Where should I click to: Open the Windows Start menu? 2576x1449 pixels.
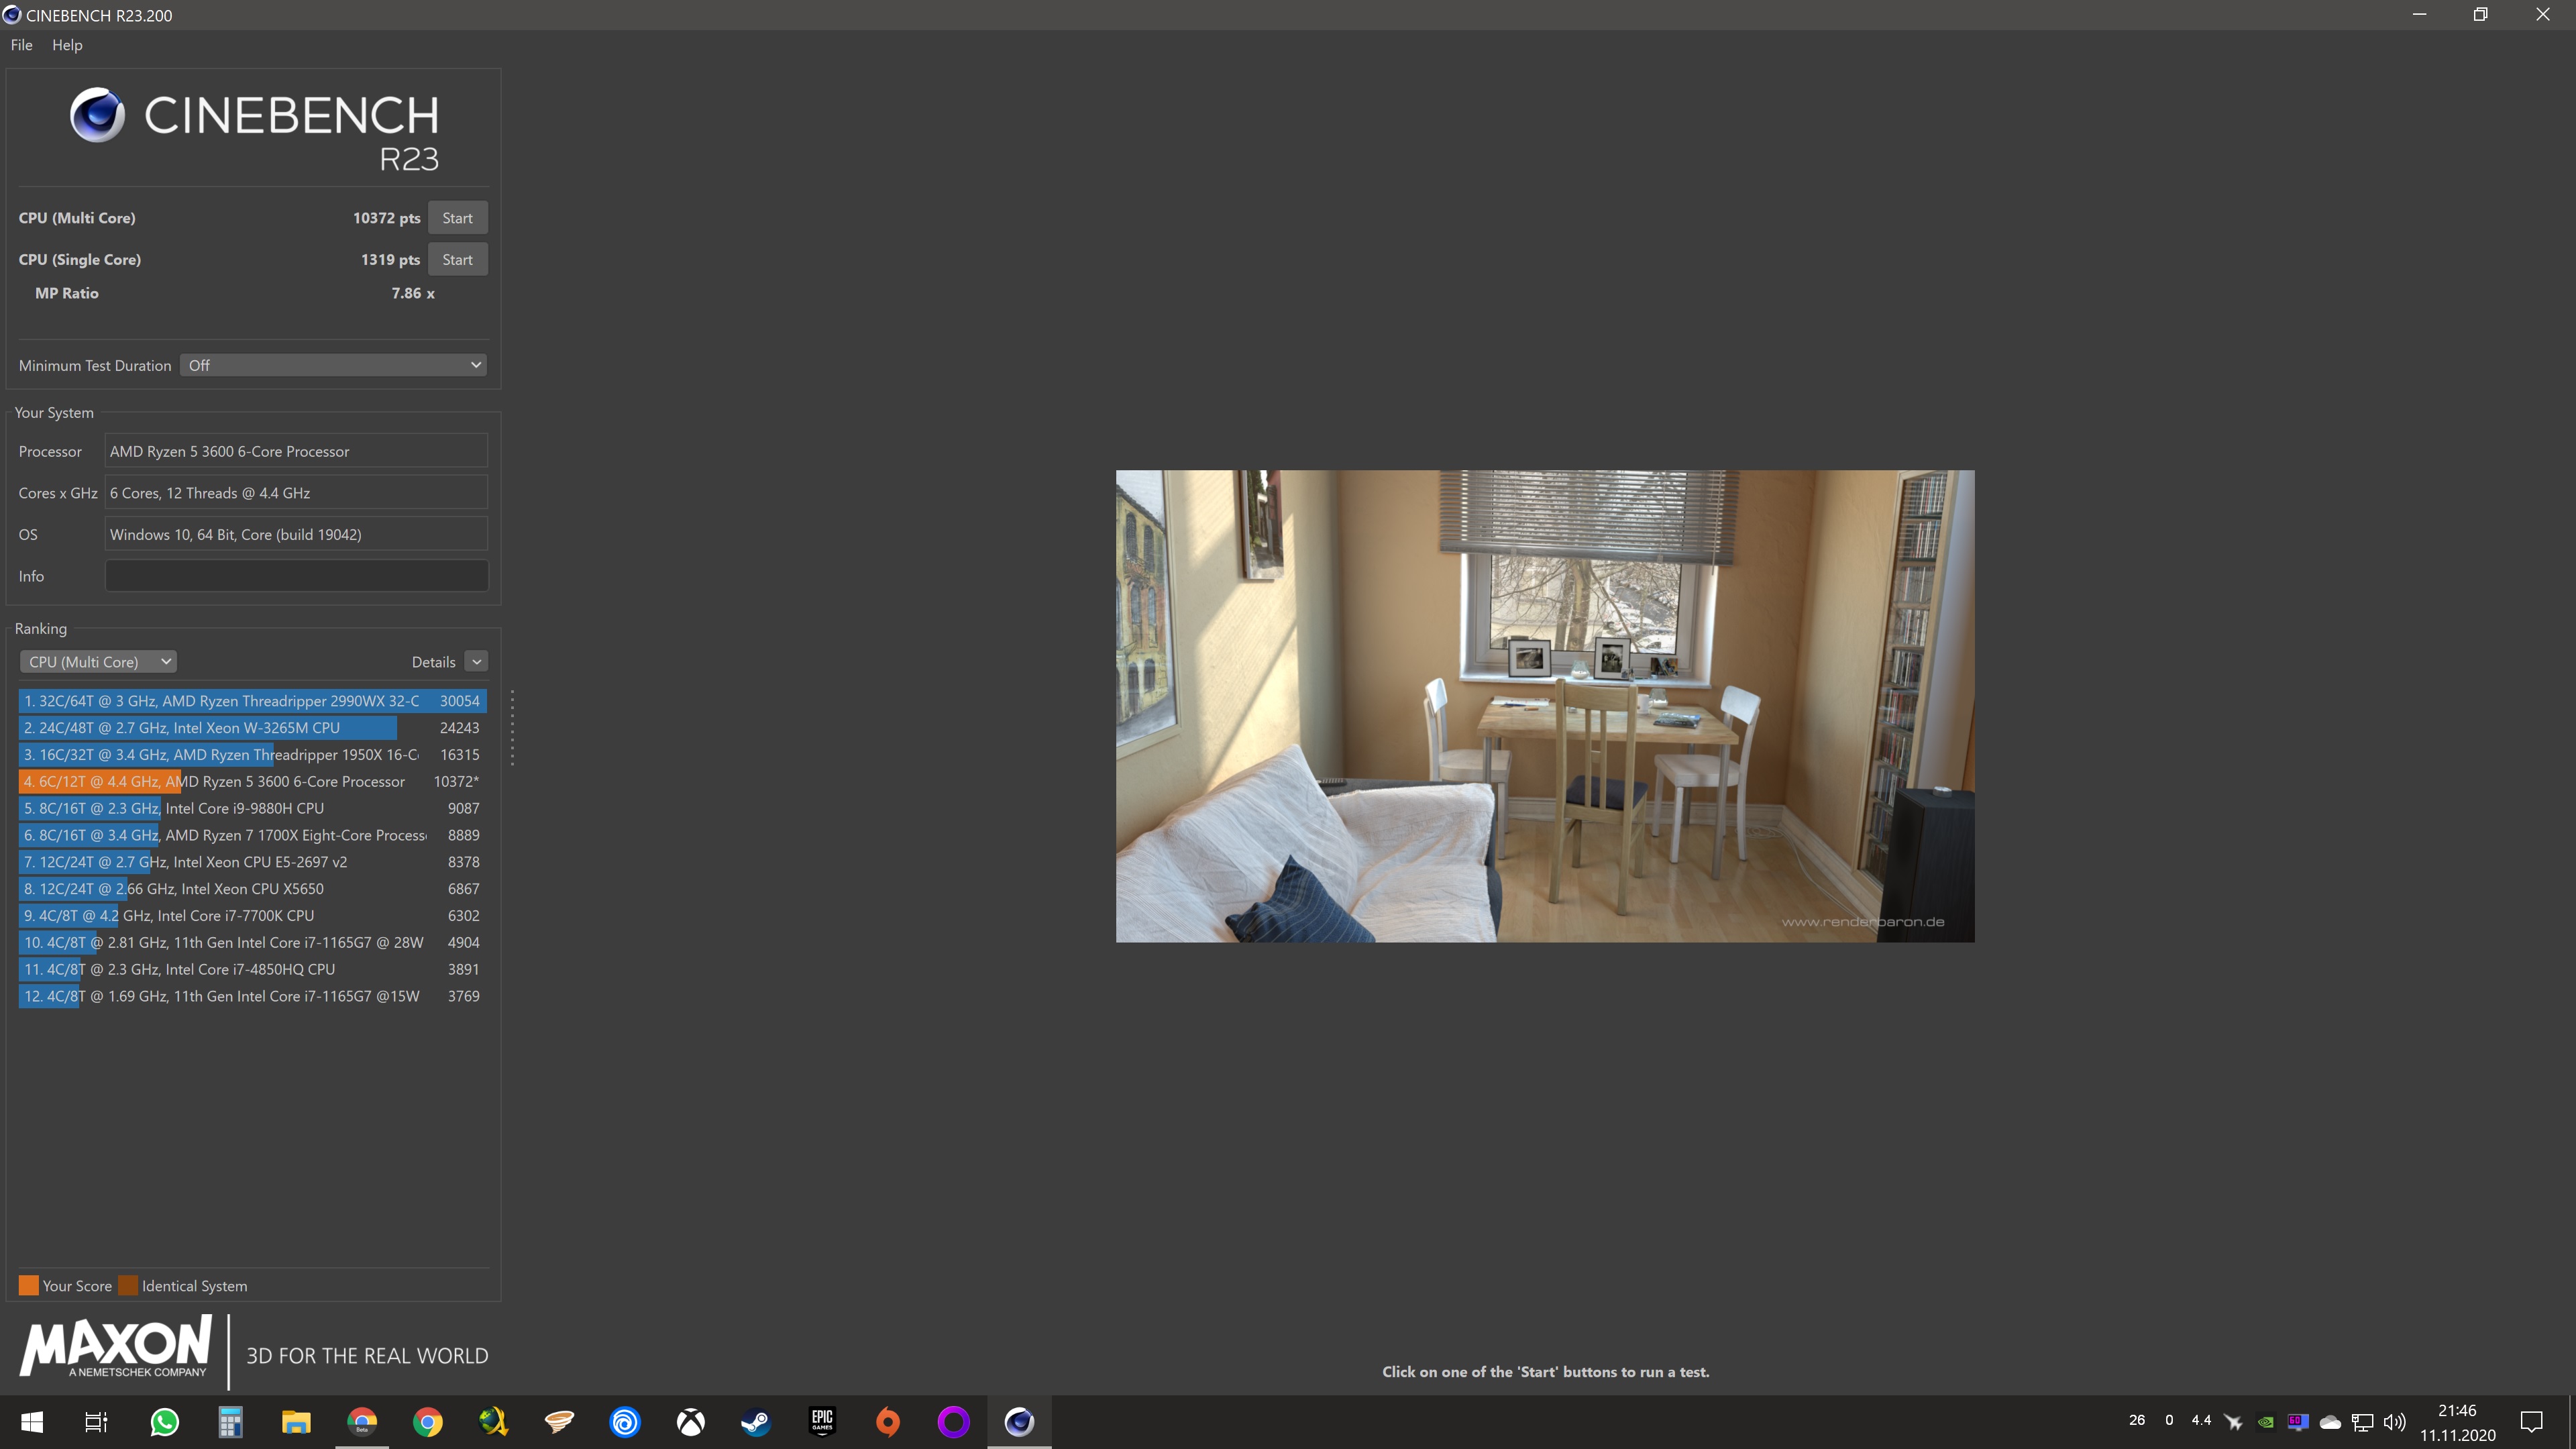point(32,1421)
